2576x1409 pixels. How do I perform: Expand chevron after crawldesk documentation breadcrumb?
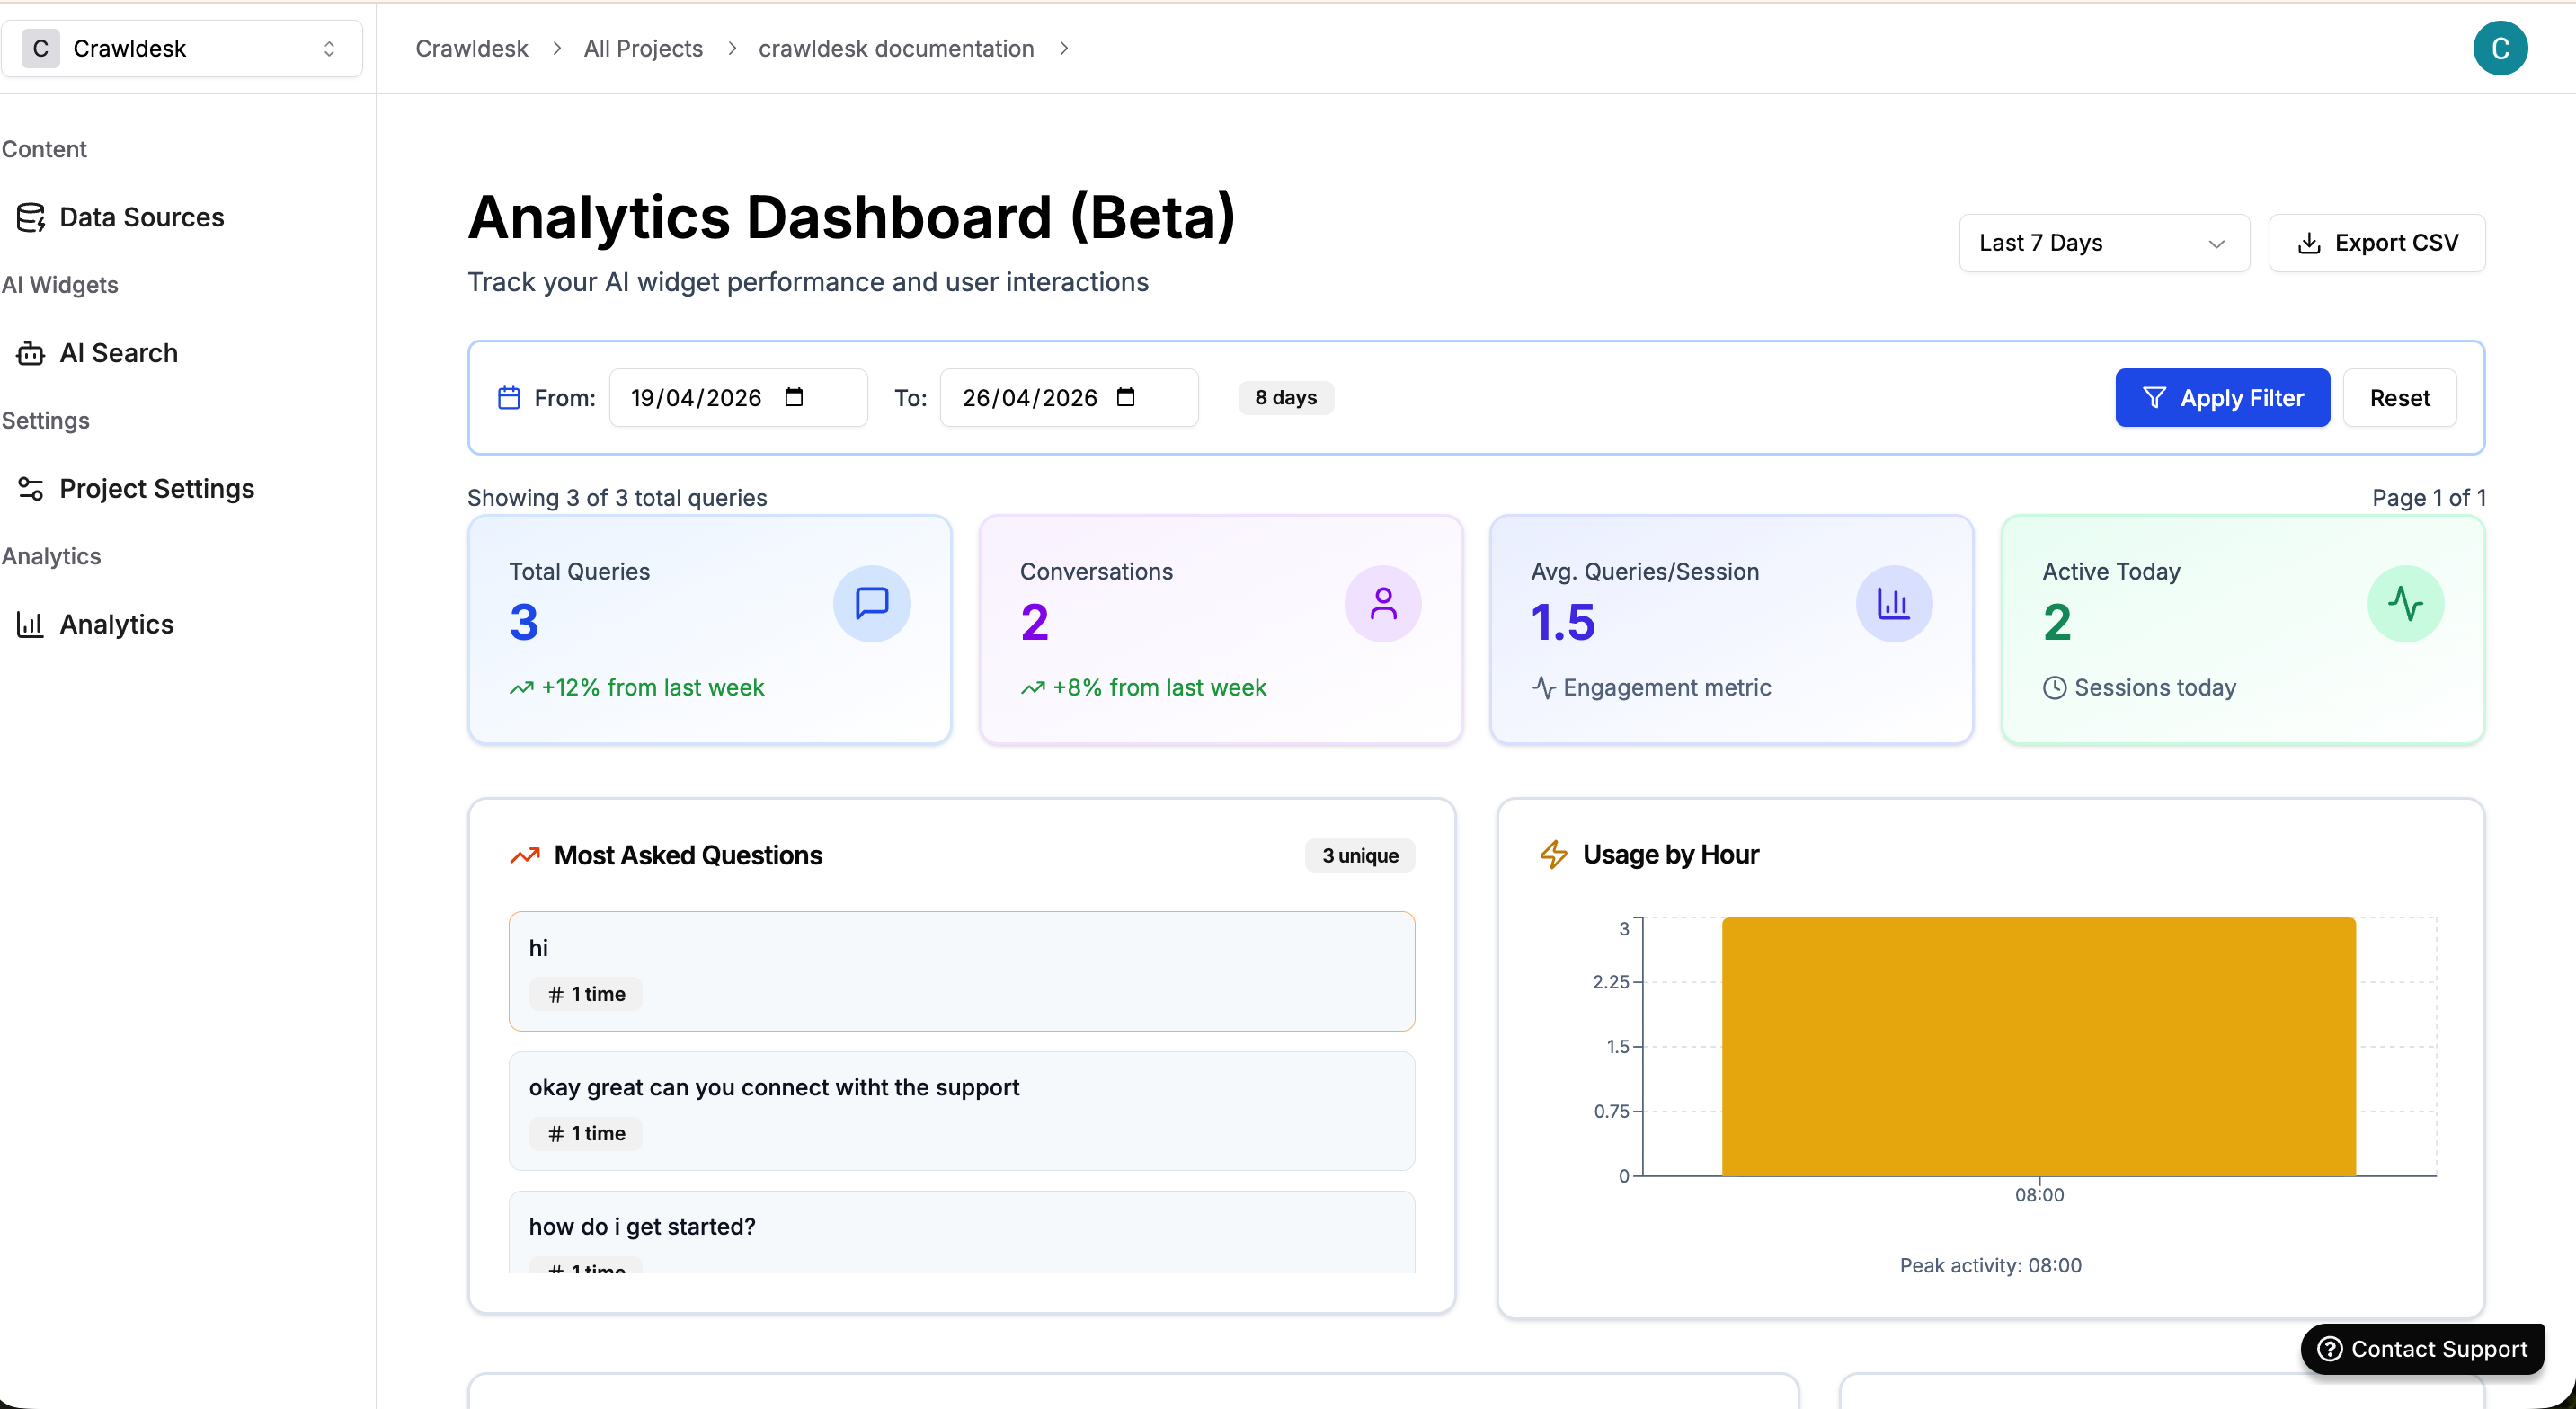point(1064,48)
